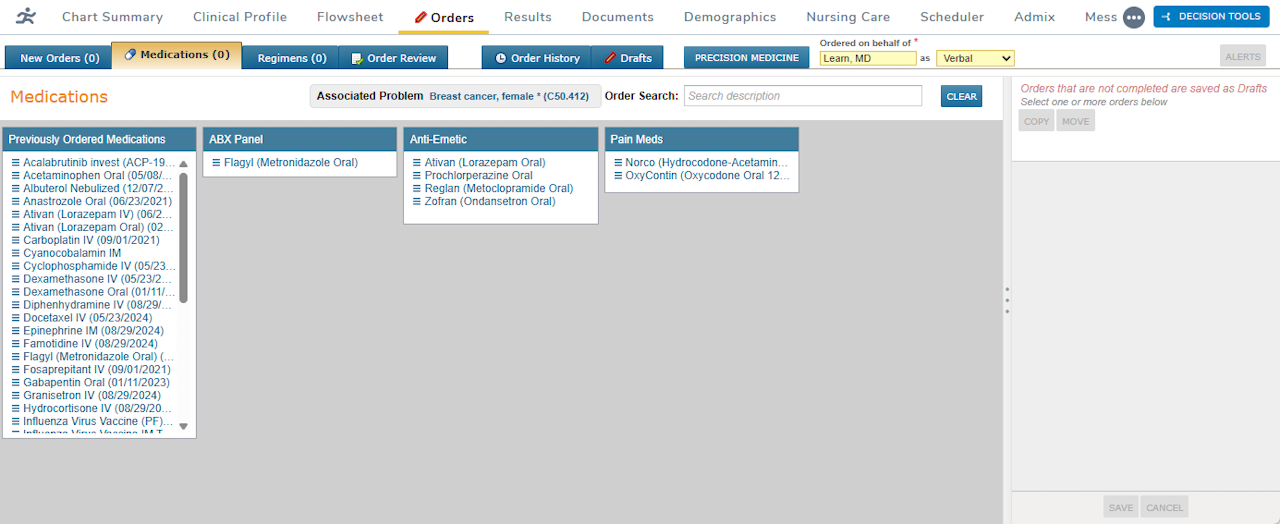
Task: Click the Order Review notepad icon
Action: (x=357, y=58)
